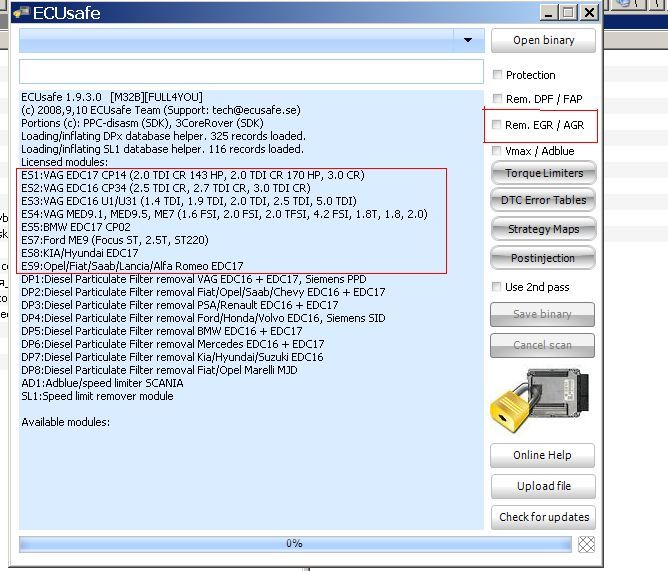The width and height of the screenshot is (668, 571).
Task: Select the AD1:Adblue/speed limiter SCANIA line
Action: [102, 383]
